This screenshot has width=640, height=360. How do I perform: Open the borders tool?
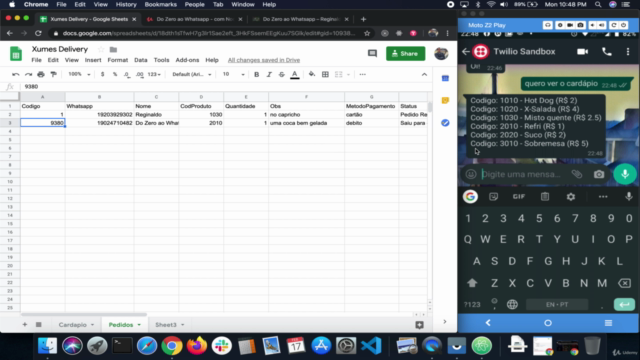click(325, 74)
